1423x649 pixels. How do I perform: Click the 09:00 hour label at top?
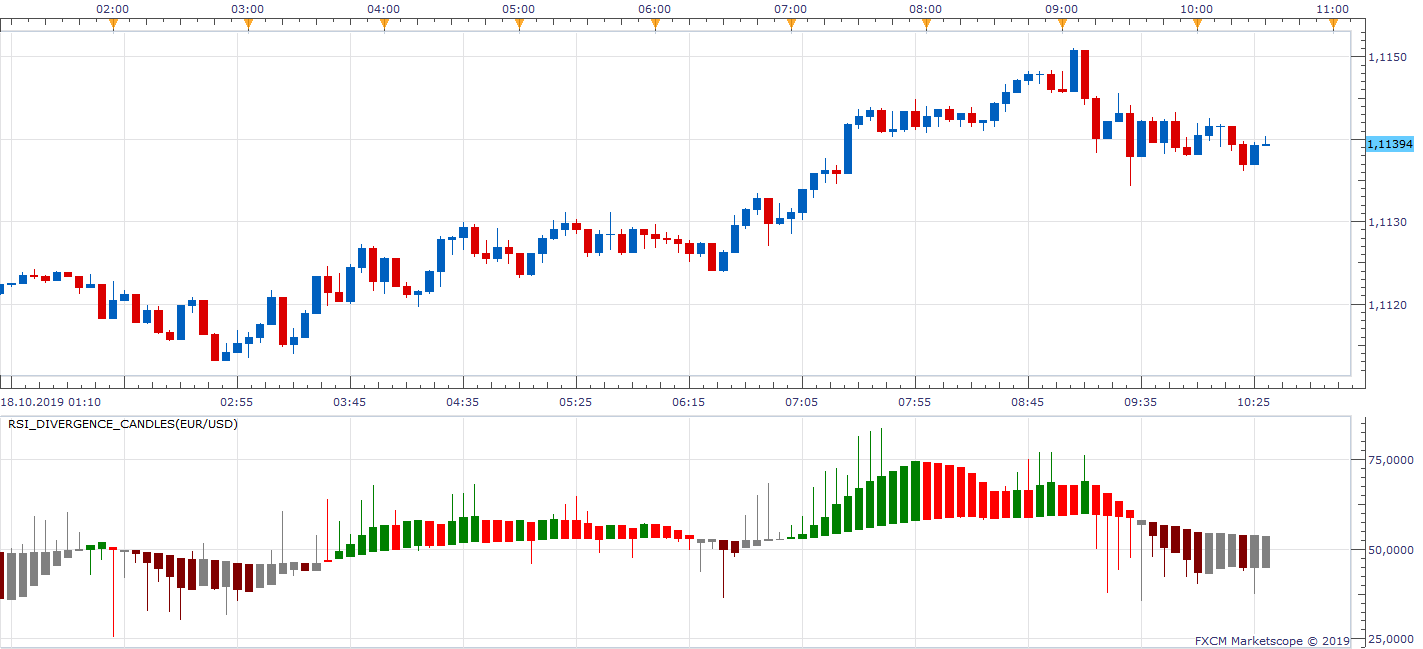[1061, 9]
